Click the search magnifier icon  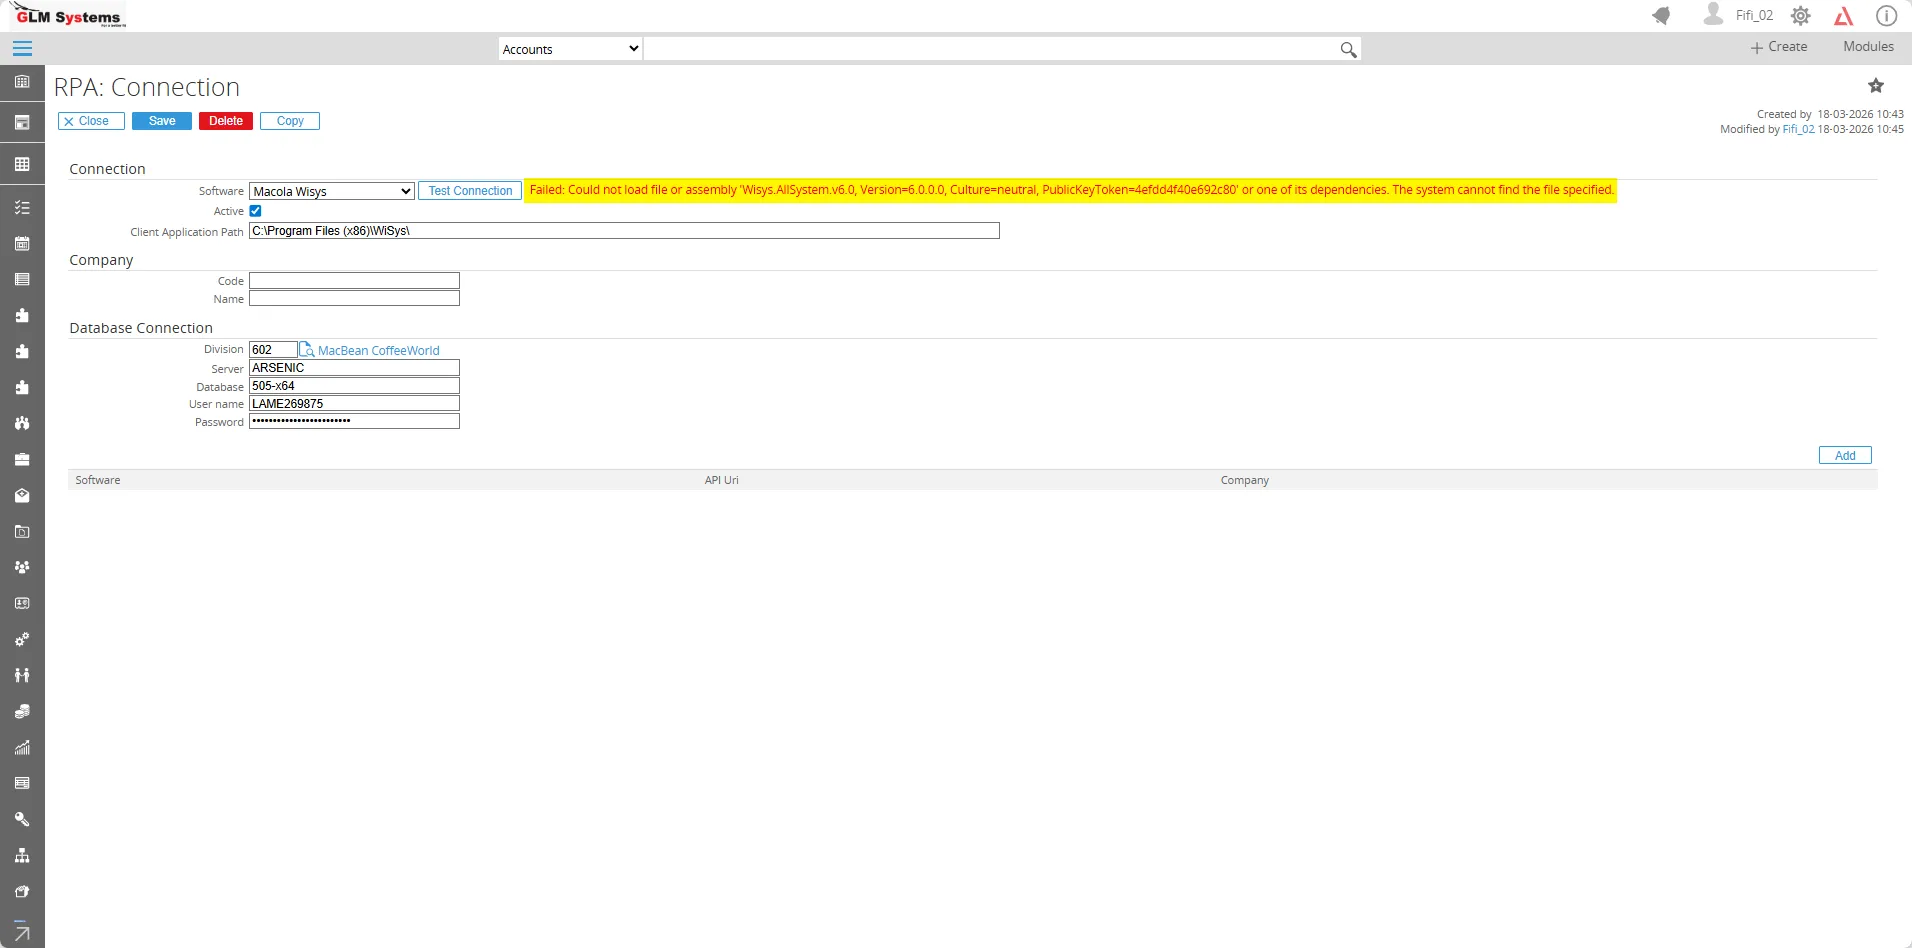[x=1348, y=49]
